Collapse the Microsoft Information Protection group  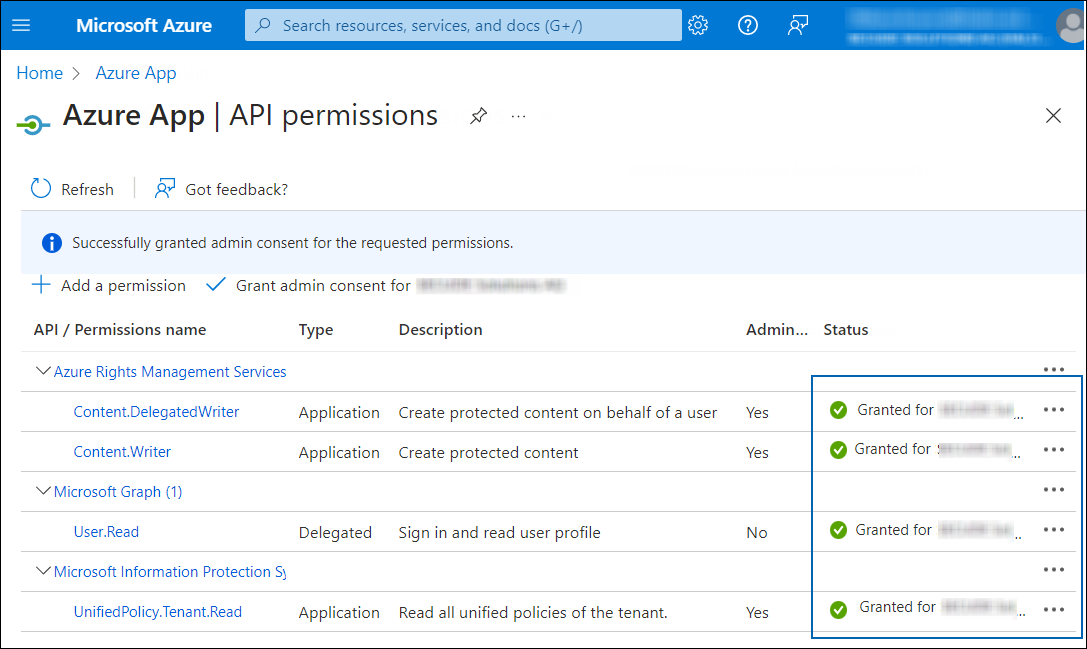[44, 571]
